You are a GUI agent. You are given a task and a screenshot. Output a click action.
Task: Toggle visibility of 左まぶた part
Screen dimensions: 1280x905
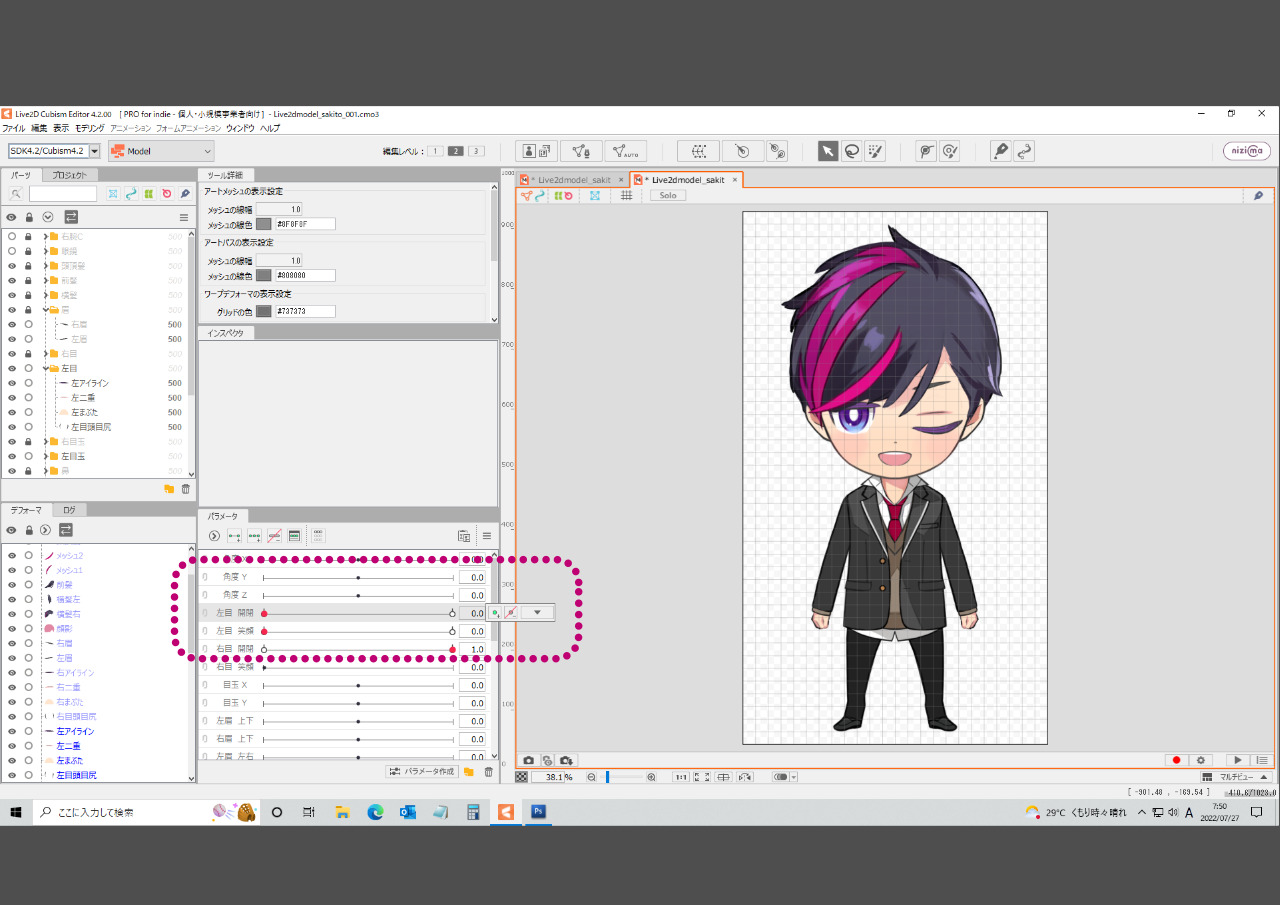(x=12, y=412)
